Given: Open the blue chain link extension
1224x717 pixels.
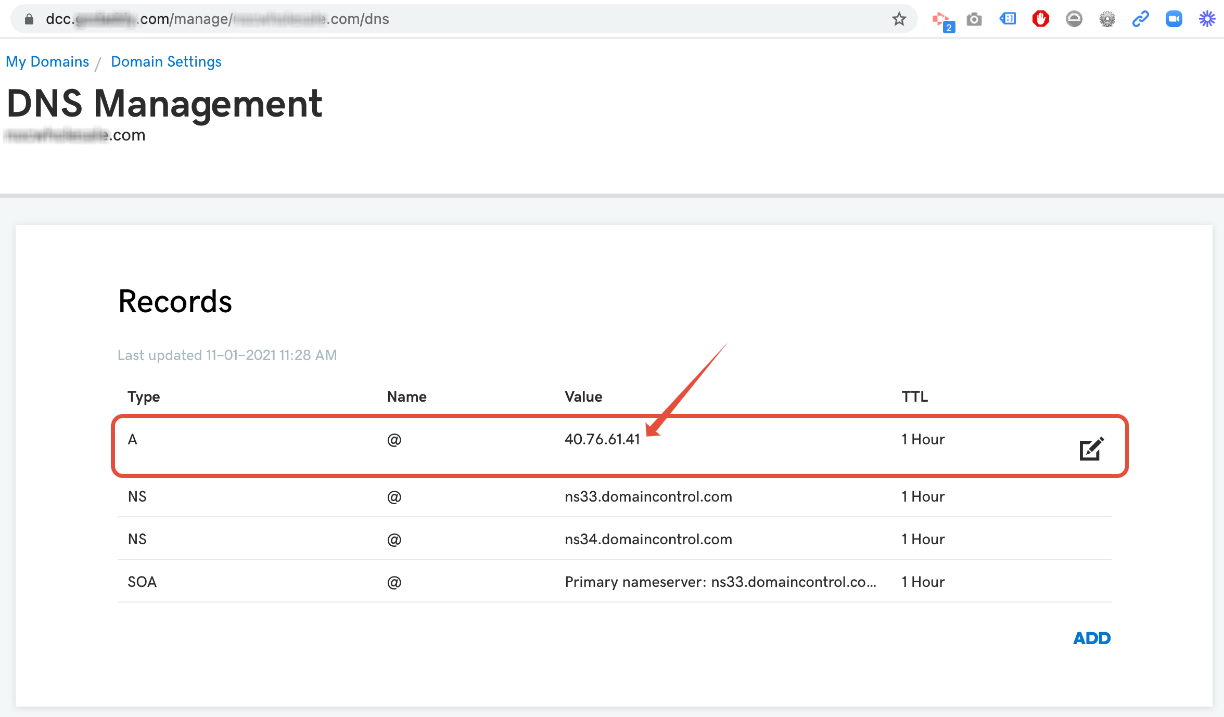Looking at the screenshot, I should 1140,19.
